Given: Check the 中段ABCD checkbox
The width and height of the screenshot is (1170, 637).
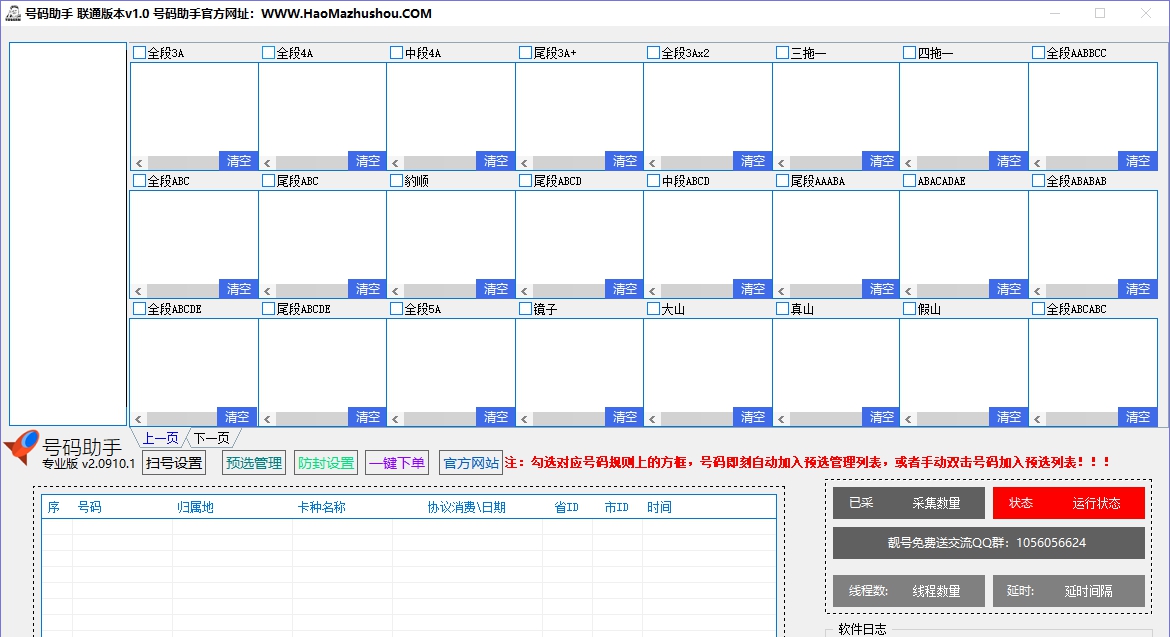Looking at the screenshot, I should [x=654, y=181].
